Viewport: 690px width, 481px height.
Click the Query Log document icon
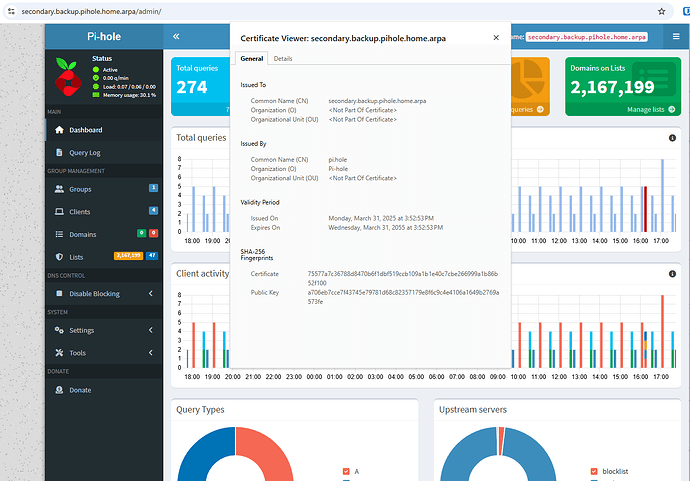tap(59, 152)
